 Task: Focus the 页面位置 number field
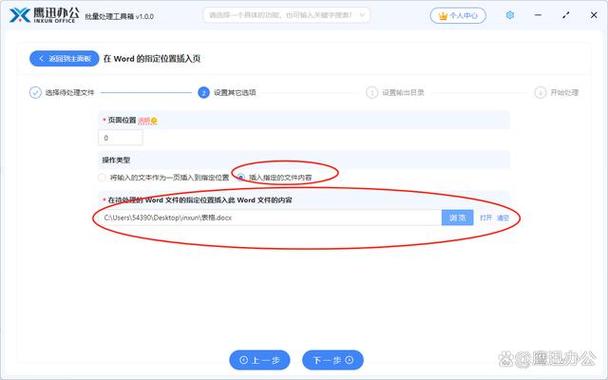[120, 138]
